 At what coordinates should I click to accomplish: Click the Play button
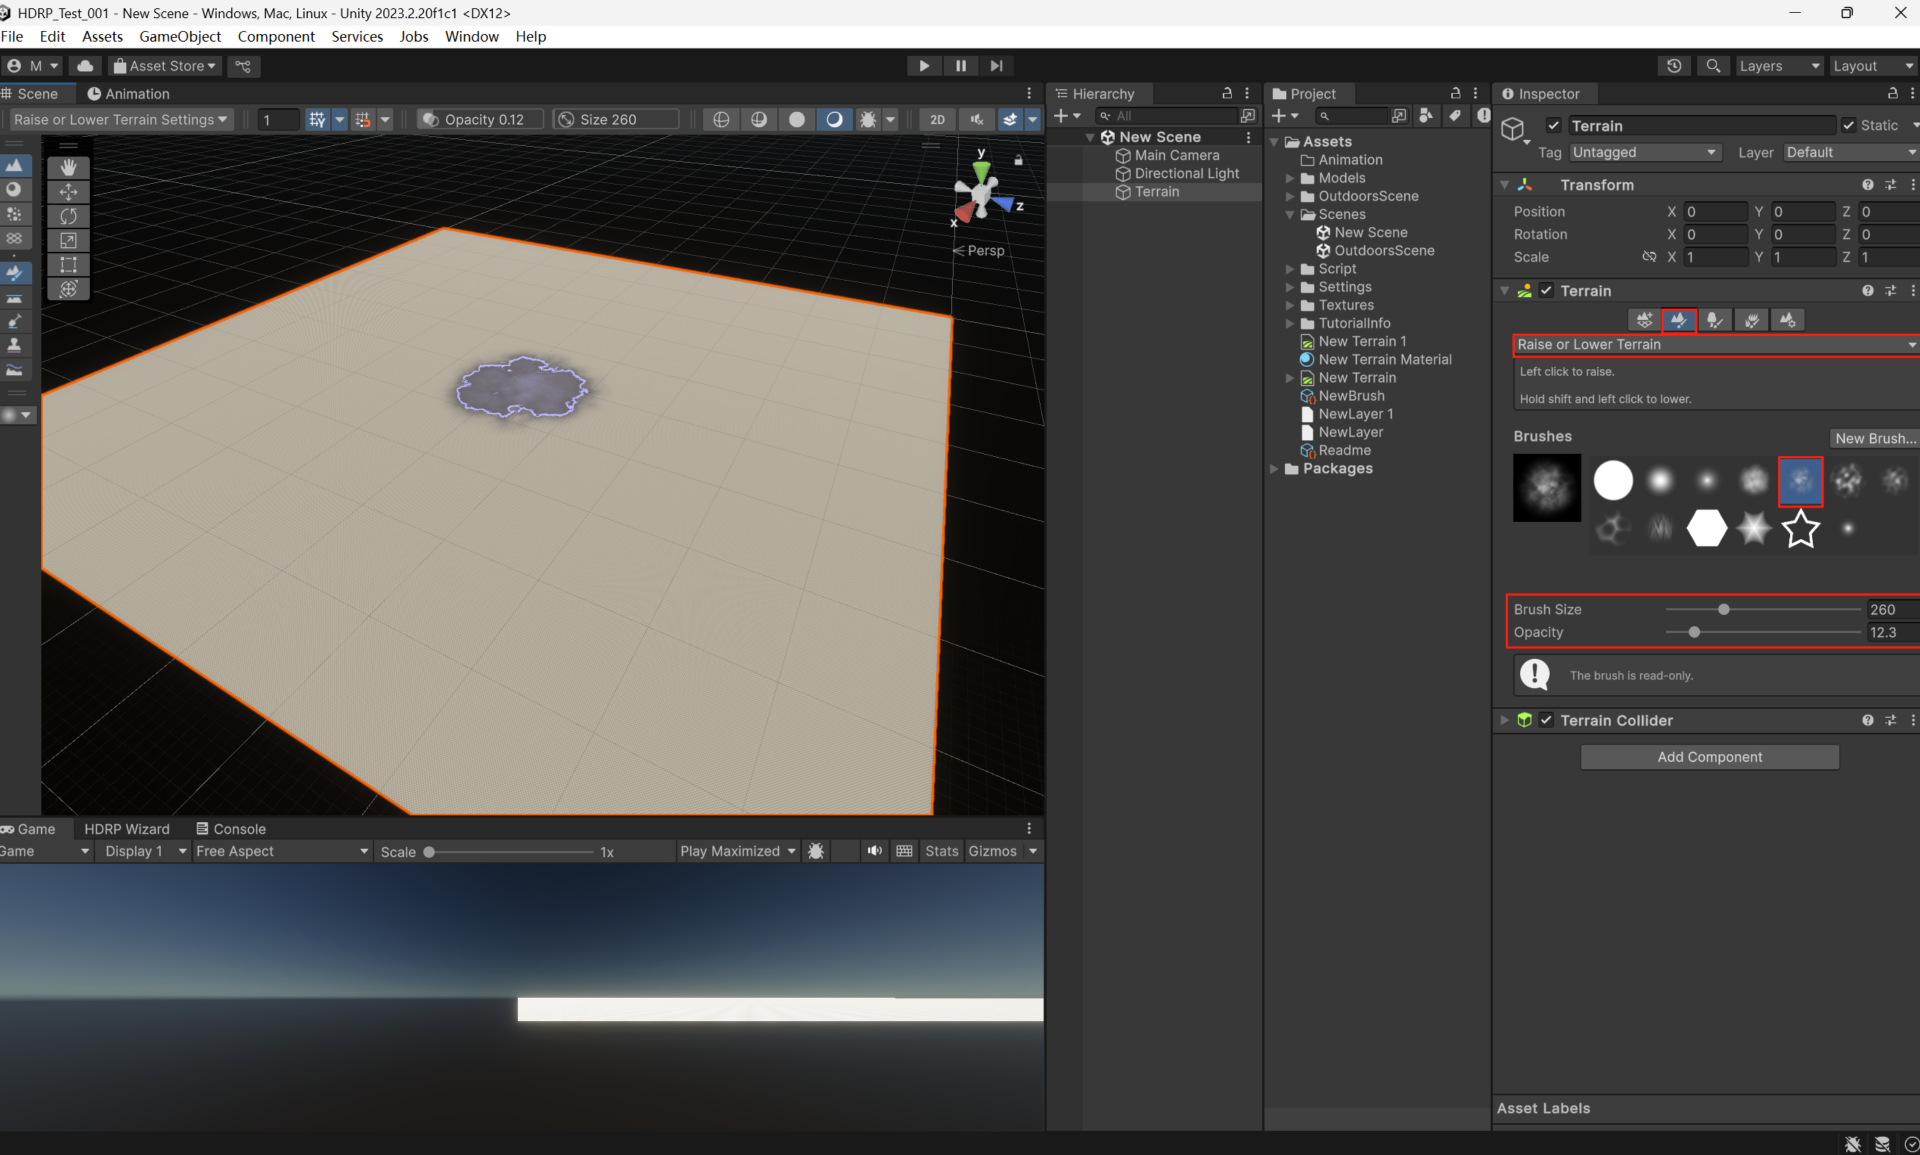(x=923, y=66)
